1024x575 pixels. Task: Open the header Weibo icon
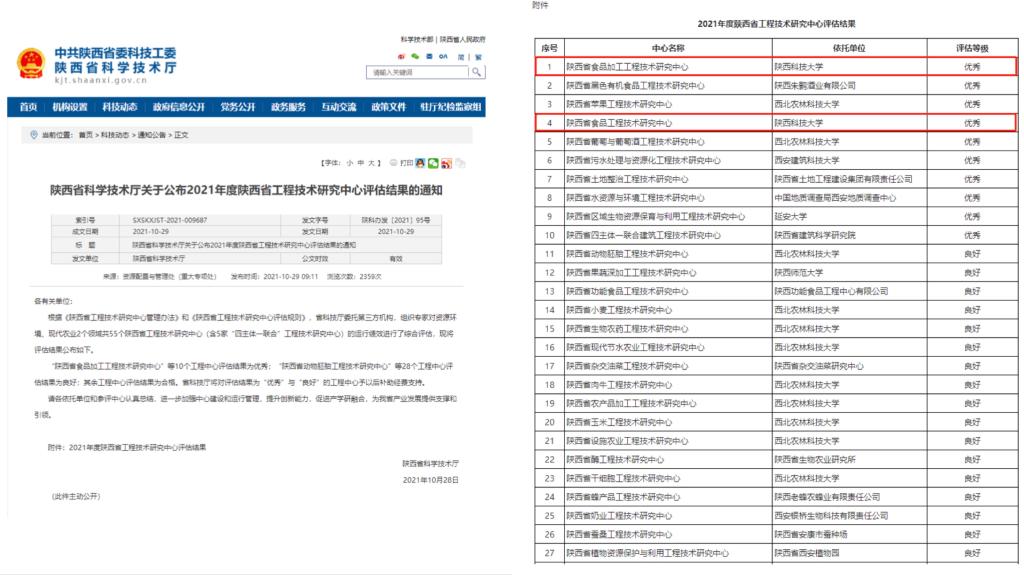(401, 56)
